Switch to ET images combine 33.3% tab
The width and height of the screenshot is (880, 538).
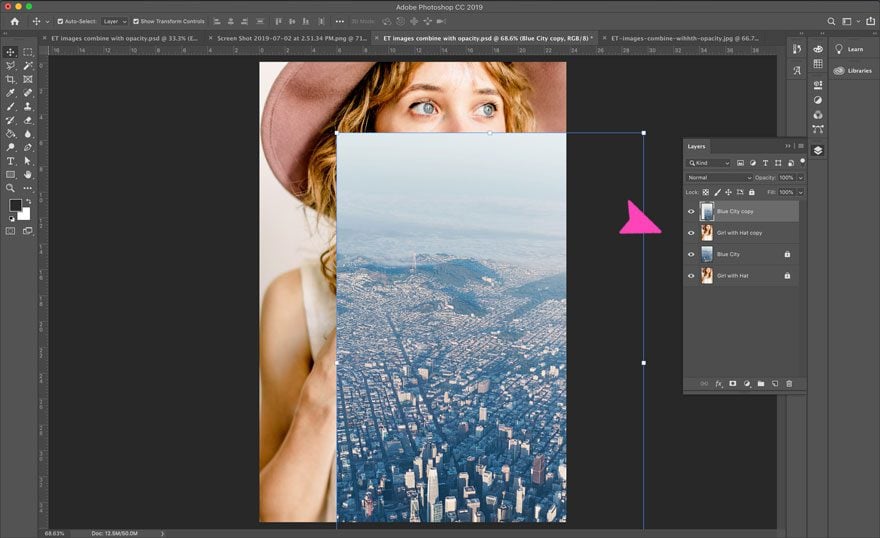[x=123, y=38]
